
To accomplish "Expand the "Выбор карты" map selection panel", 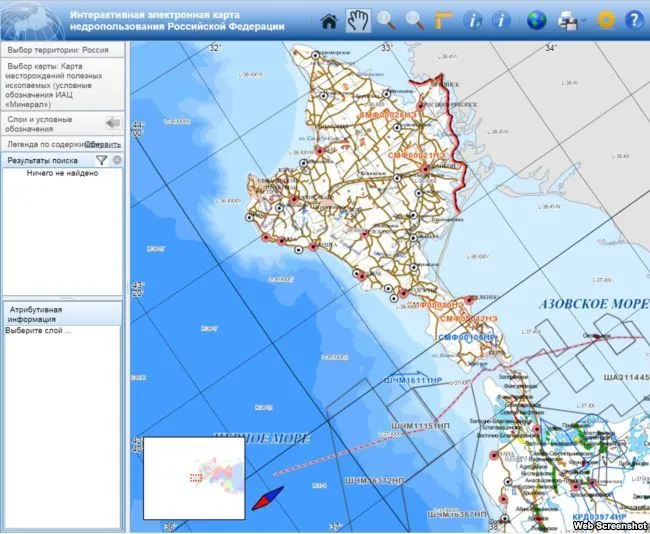I will point(62,84).
